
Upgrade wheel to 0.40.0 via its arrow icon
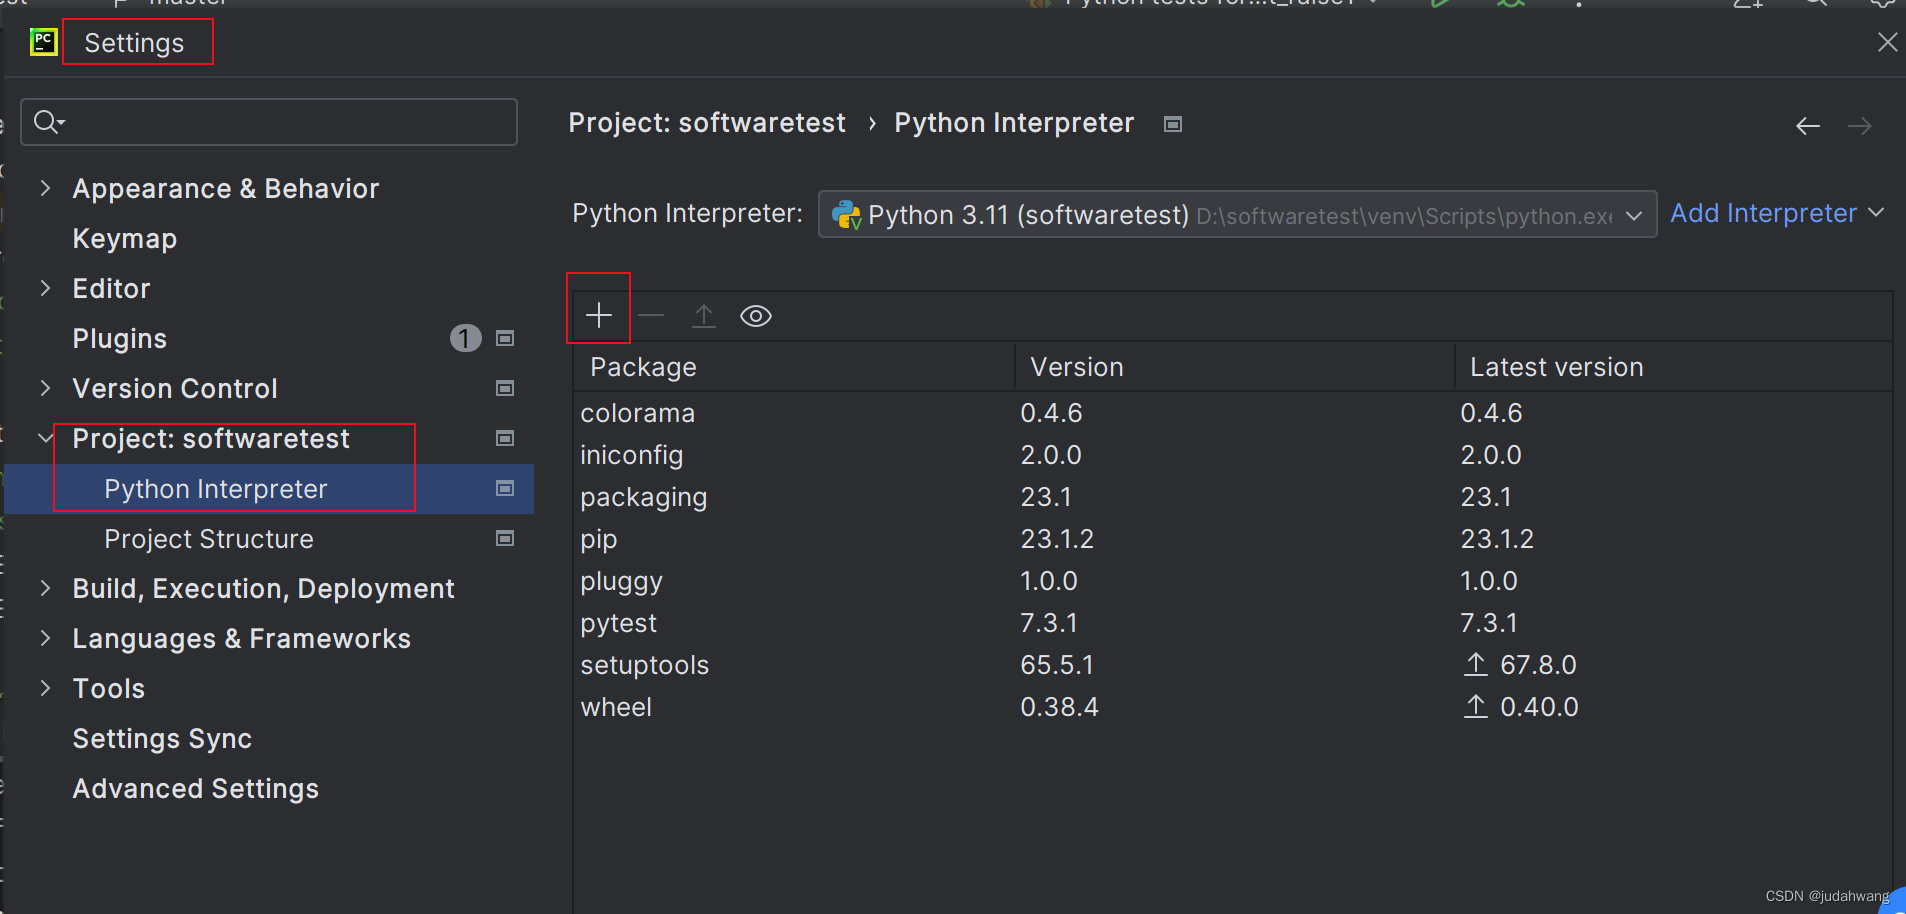pyautogui.click(x=1475, y=707)
